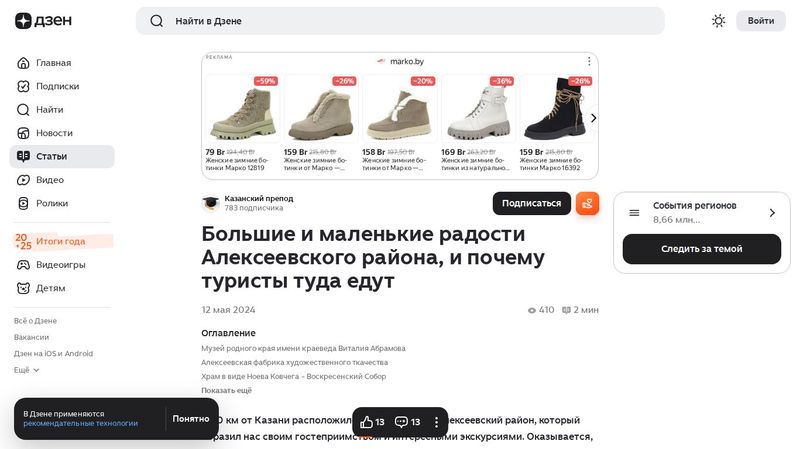This screenshot has height=449, width=800.
Task: Open ad options three-dot menu
Action: pyautogui.click(x=589, y=61)
